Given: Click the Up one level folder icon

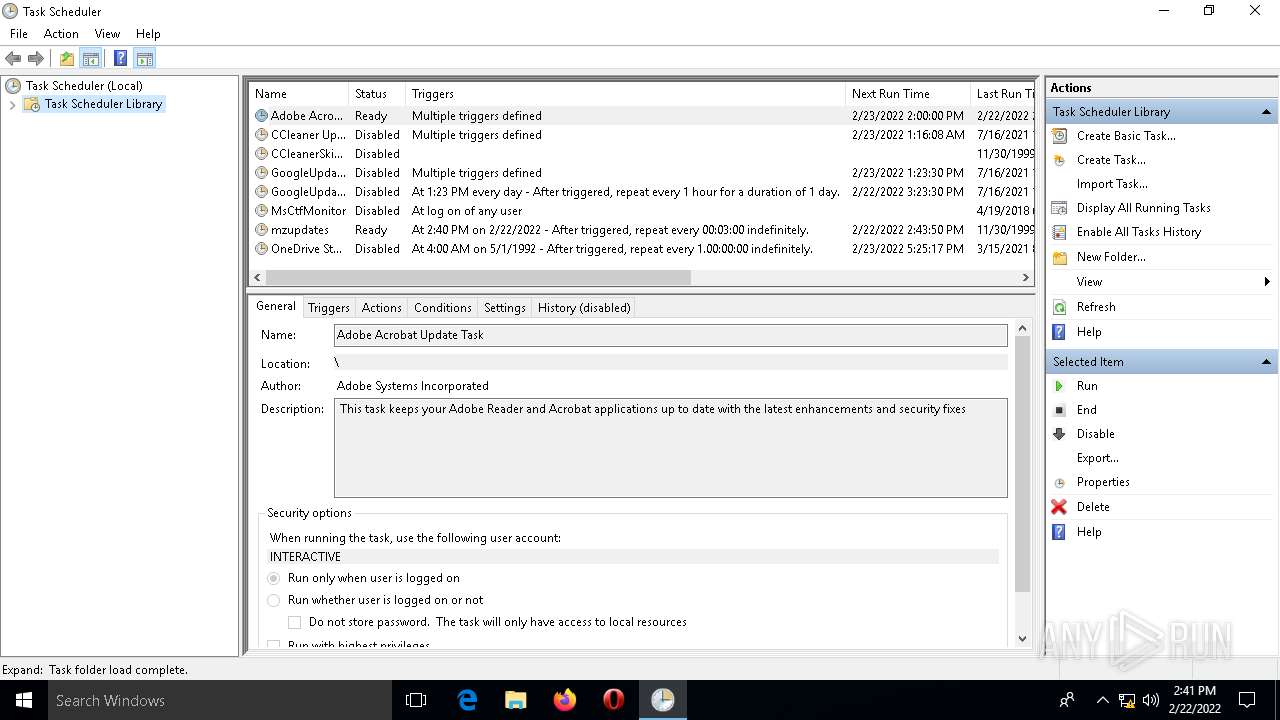Looking at the screenshot, I should (66, 59).
